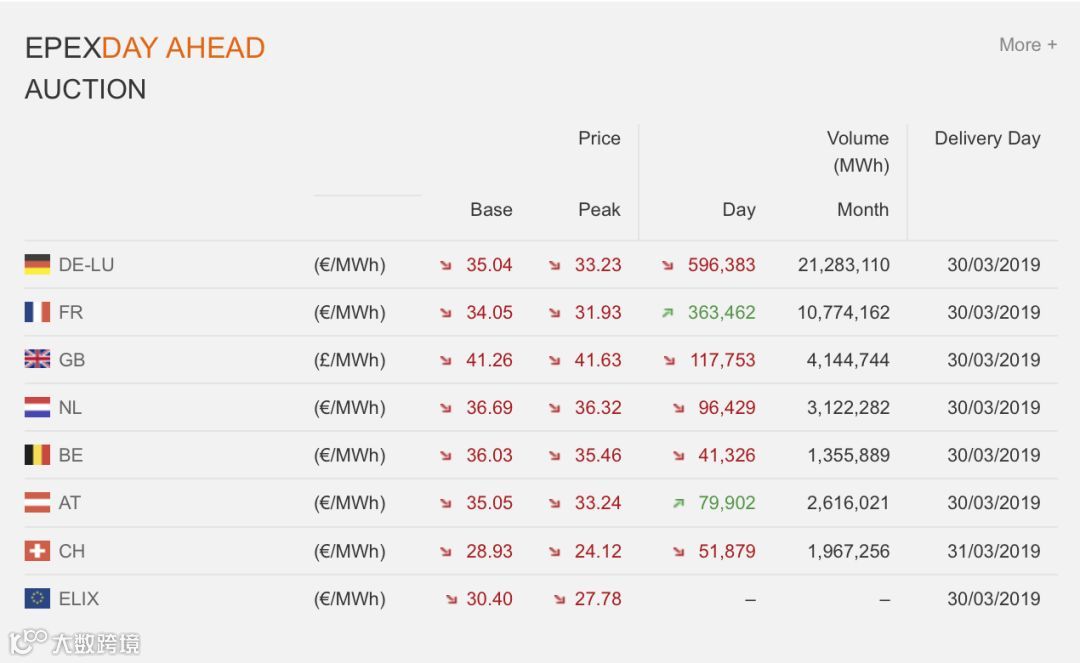Open the More + link
The width and height of the screenshot is (1080, 663).
click(1027, 45)
